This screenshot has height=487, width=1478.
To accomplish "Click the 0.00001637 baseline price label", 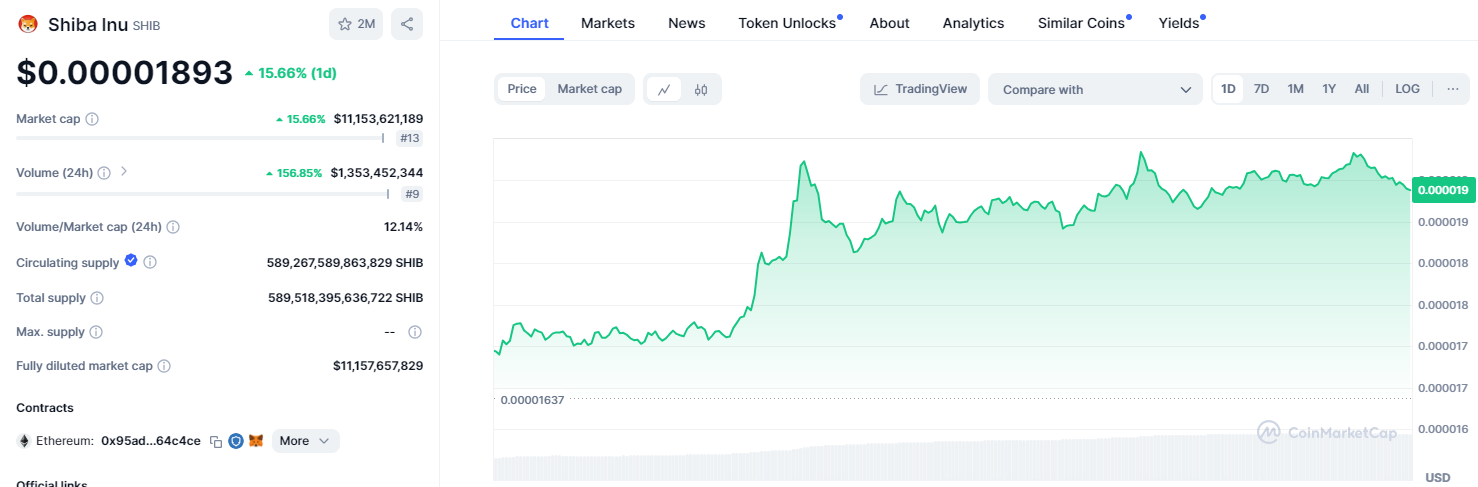I will pos(531,400).
